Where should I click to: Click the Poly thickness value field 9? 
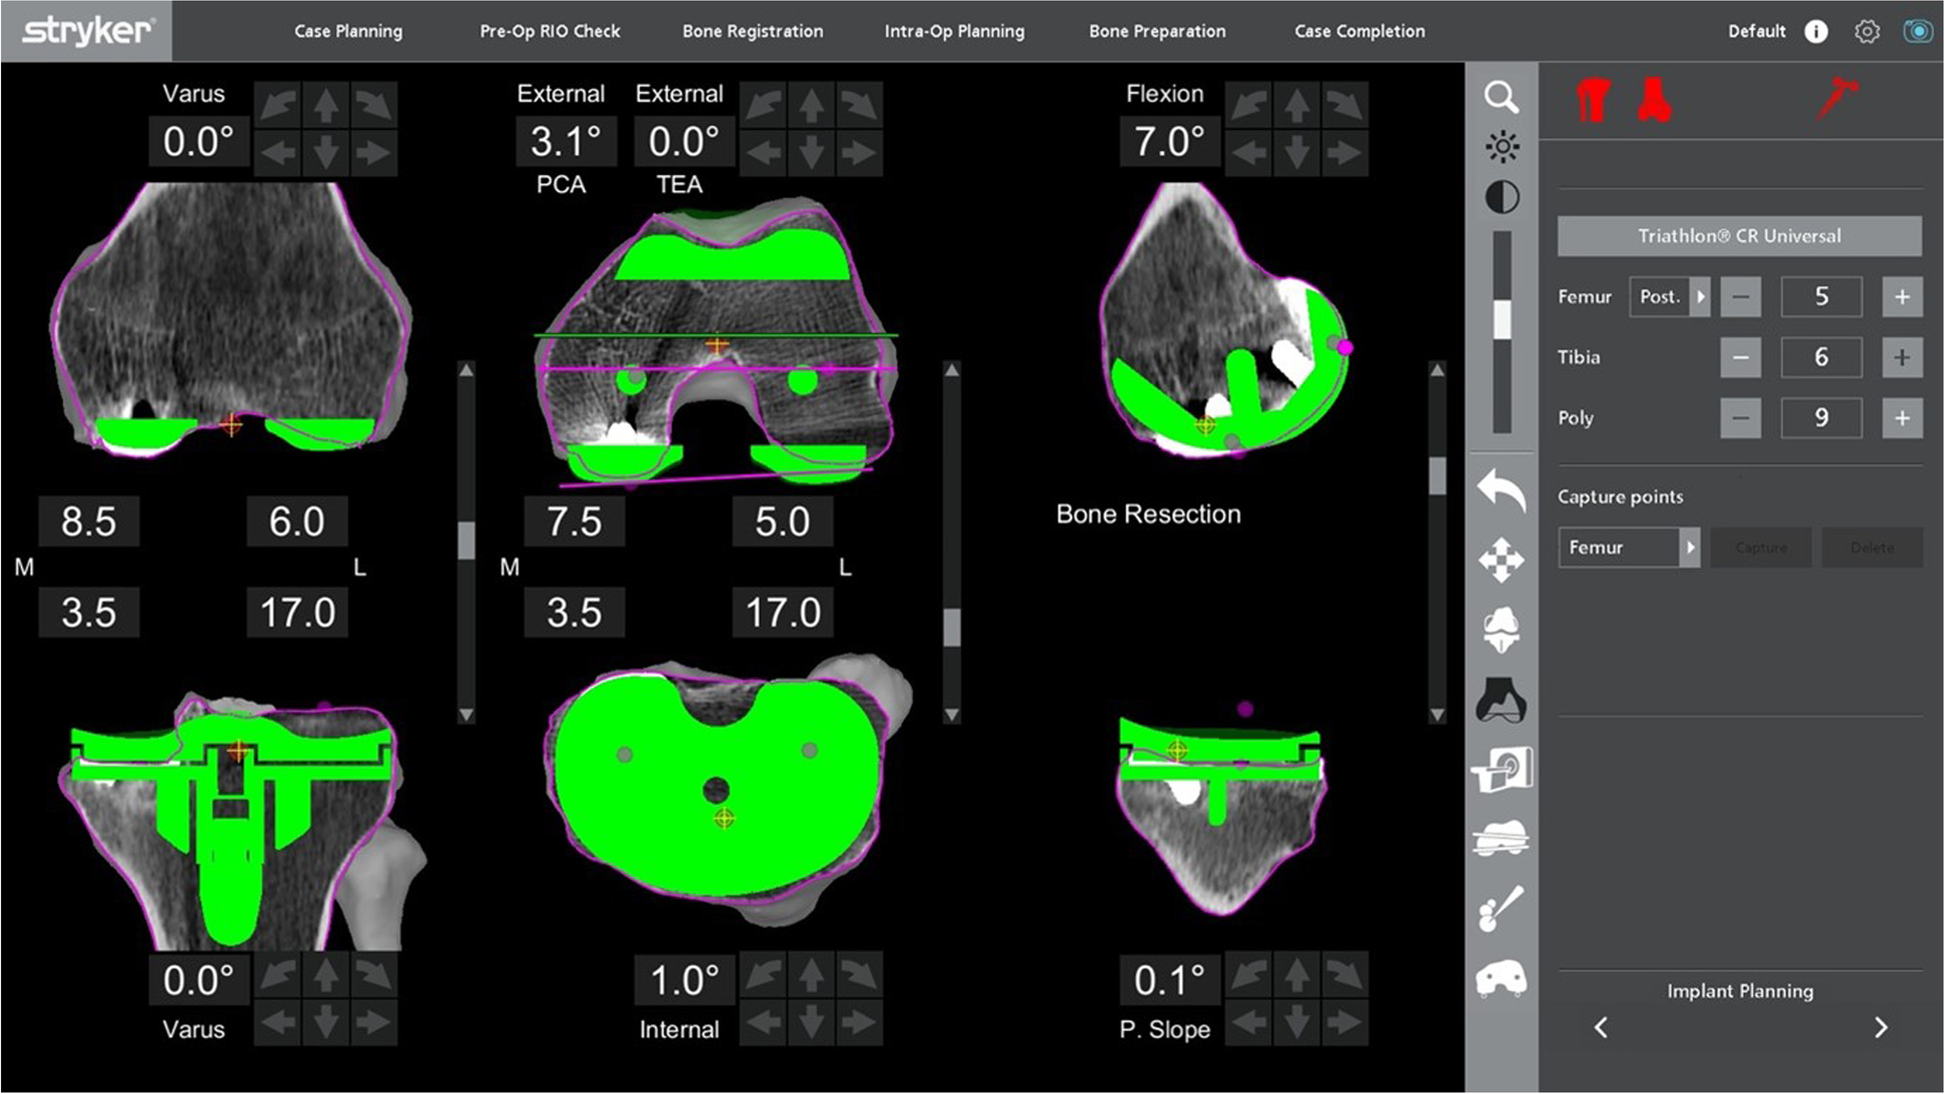click(x=1821, y=418)
